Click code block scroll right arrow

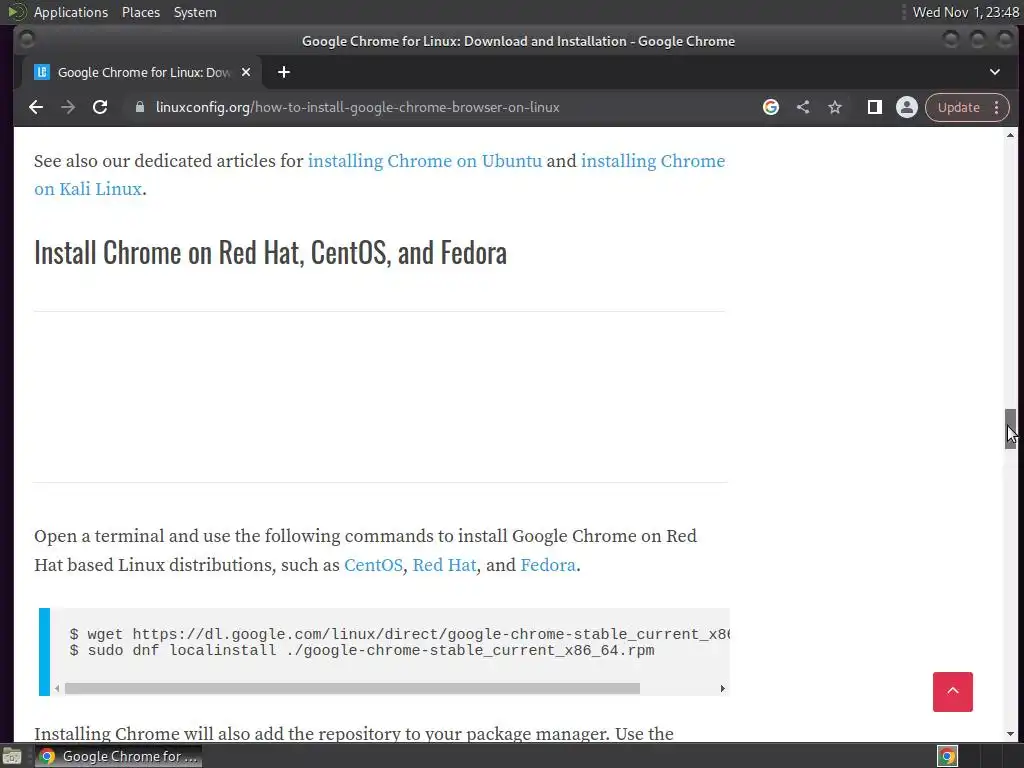(x=722, y=688)
